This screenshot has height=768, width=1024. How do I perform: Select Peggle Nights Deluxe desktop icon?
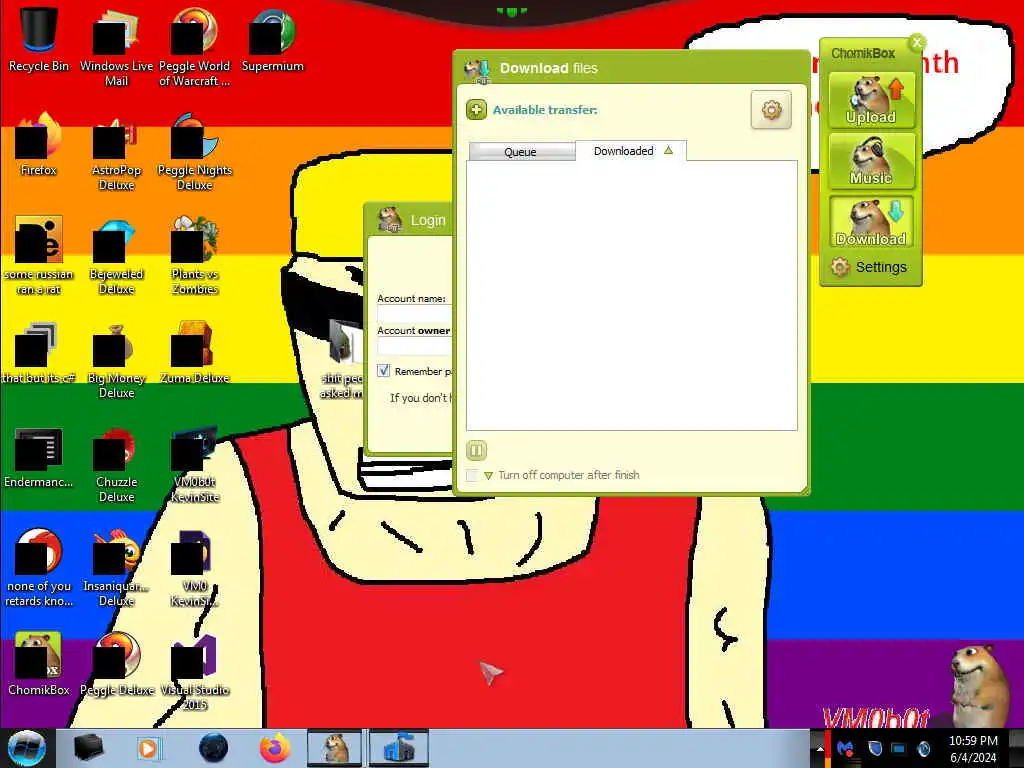195,152
